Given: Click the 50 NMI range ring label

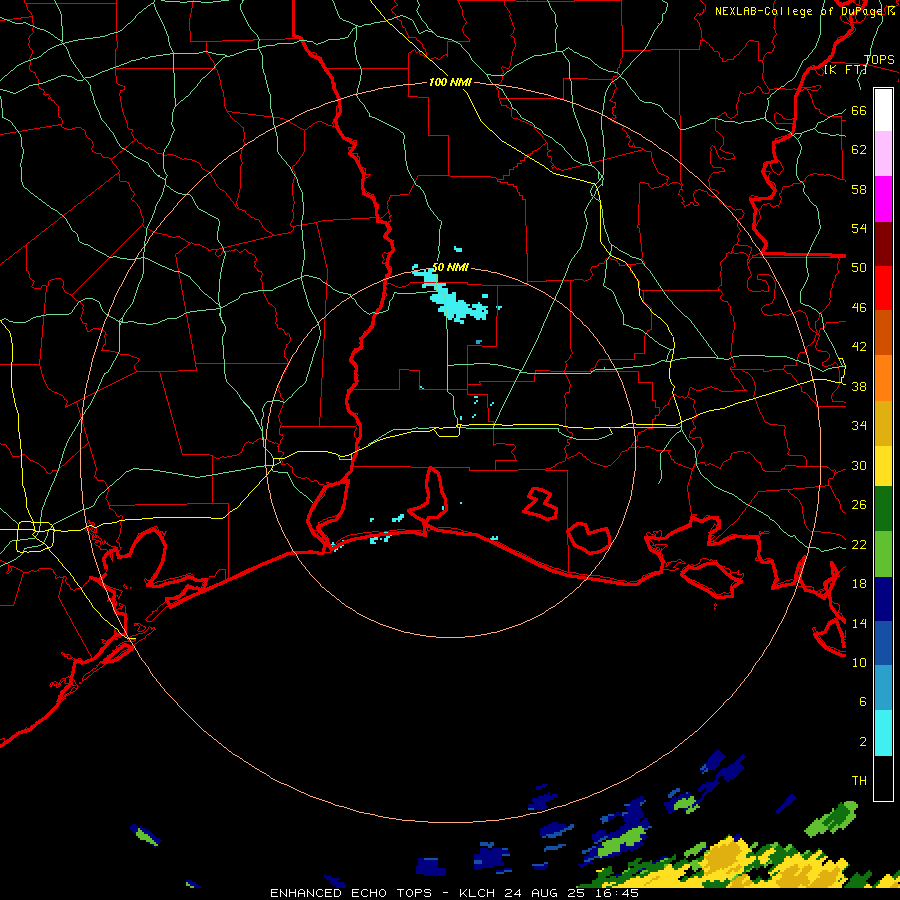Looking at the screenshot, I should tap(450, 267).
